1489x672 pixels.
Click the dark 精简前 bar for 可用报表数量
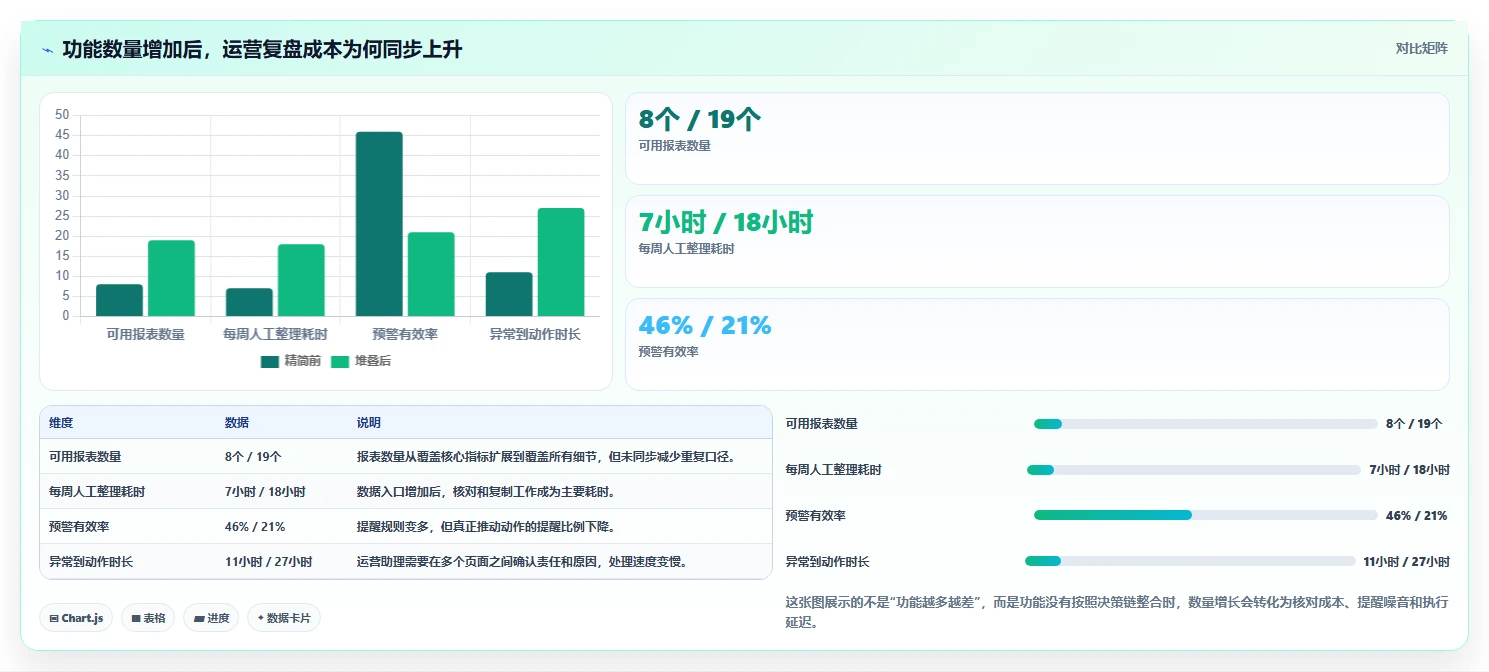(x=119, y=300)
